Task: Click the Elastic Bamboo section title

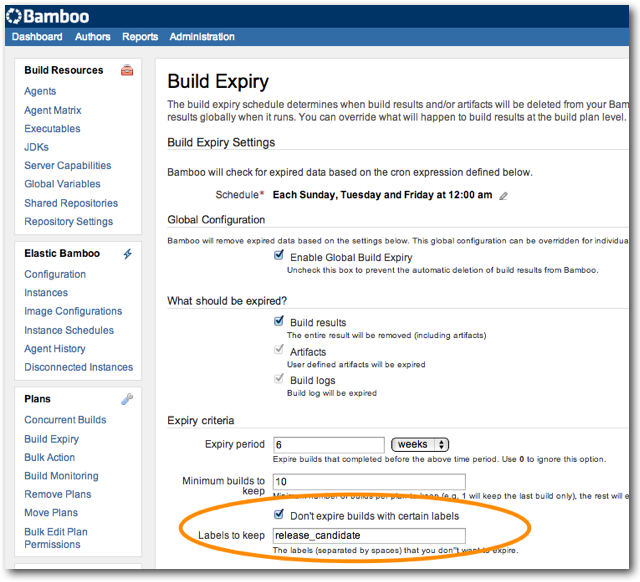Action: click(62, 253)
